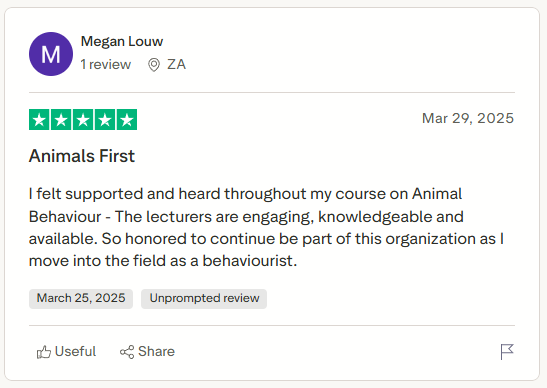This screenshot has height=388, width=547.
Task: Click the March 25, 2025 experience date tag
Action: click(81, 299)
